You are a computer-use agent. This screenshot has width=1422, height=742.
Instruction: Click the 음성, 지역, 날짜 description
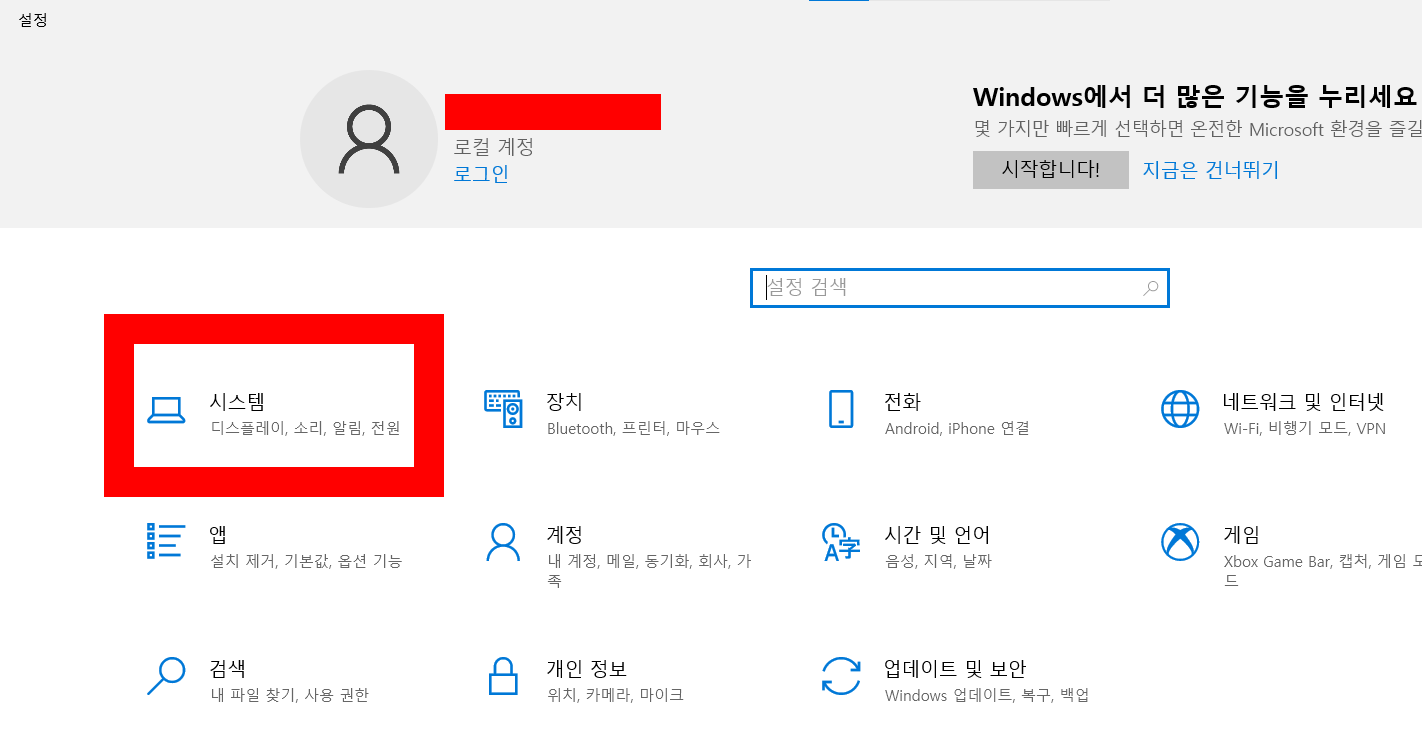coord(939,561)
